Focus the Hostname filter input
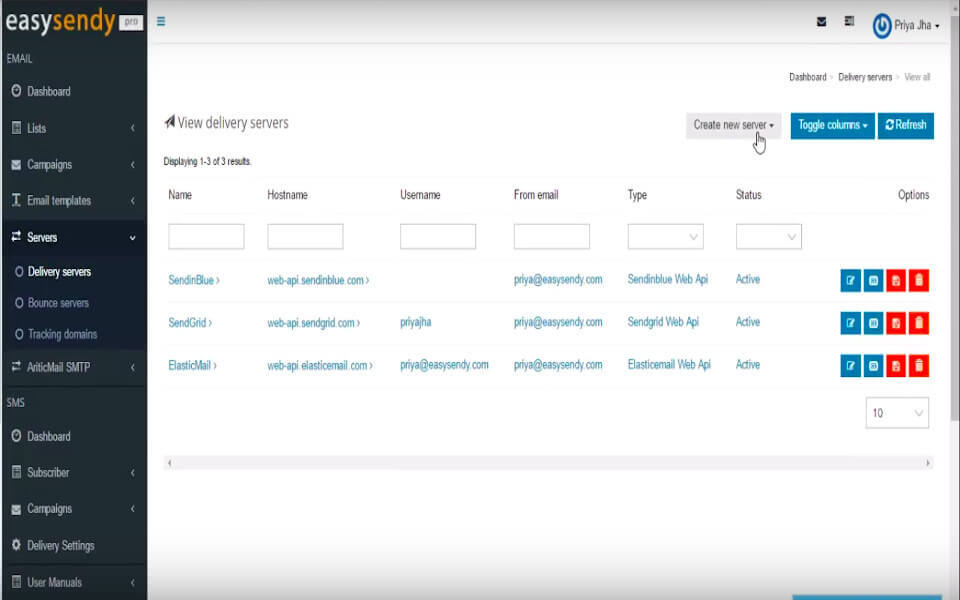The image size is (960, 600). pos(305,237)
